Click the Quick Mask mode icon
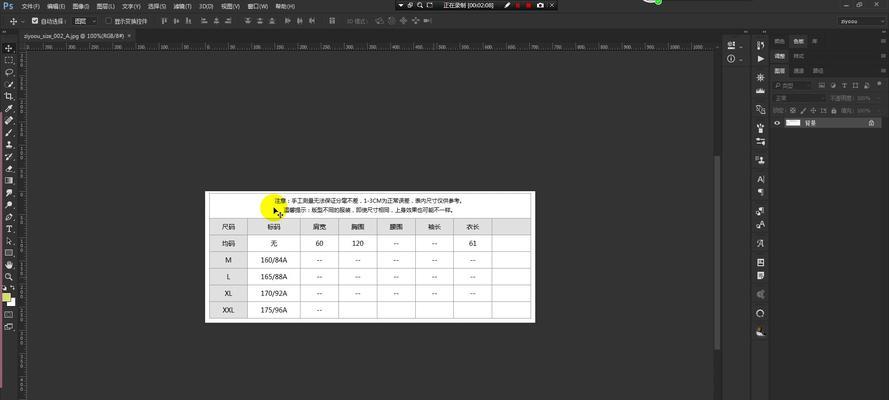Image resolution: width=889 pixels, height=400 pixels. pyautogui.click(x=9, y=314)
